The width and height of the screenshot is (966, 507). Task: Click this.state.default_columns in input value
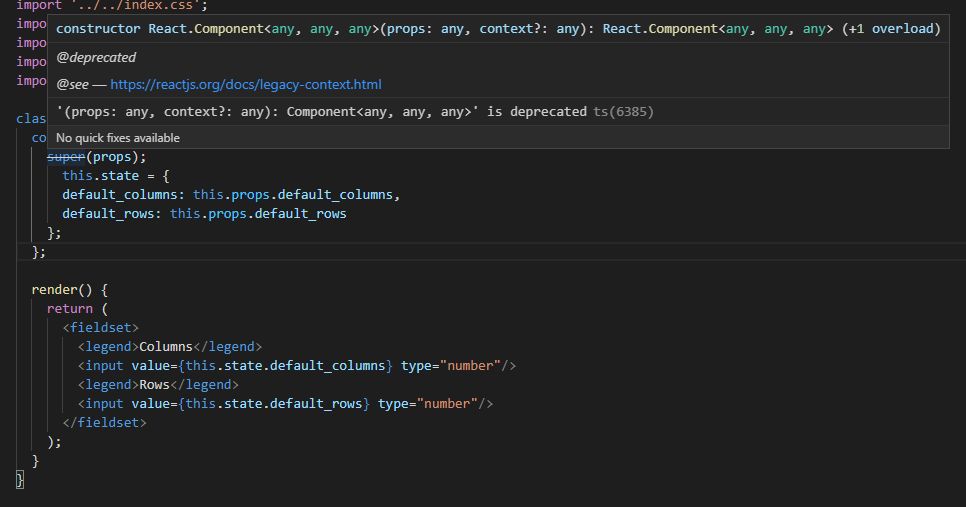point(285,366)
